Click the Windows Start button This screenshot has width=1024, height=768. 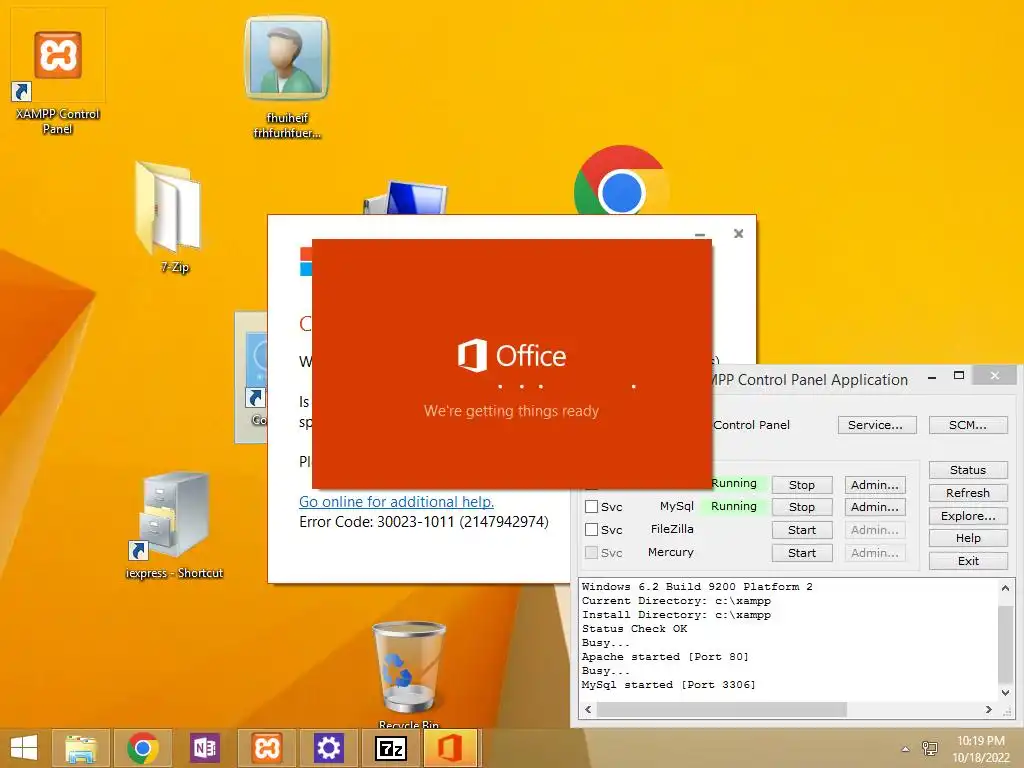[24, 748]
